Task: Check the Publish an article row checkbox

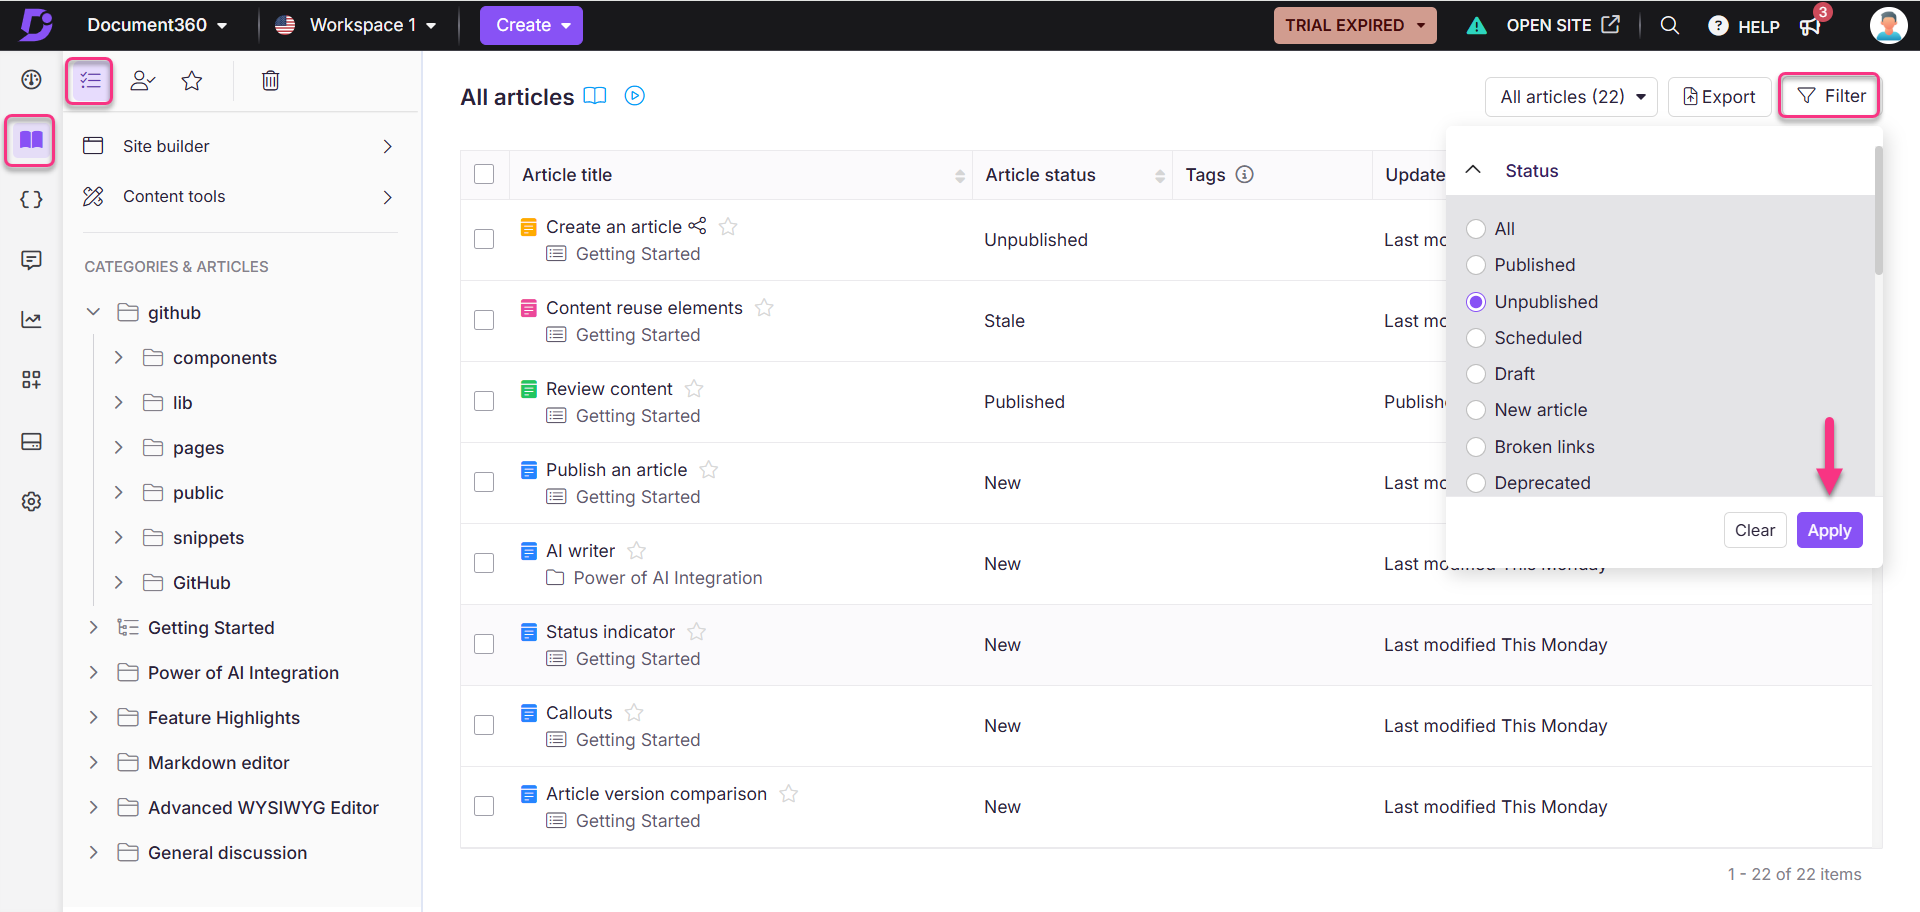Action: click(x=484, y=482)
